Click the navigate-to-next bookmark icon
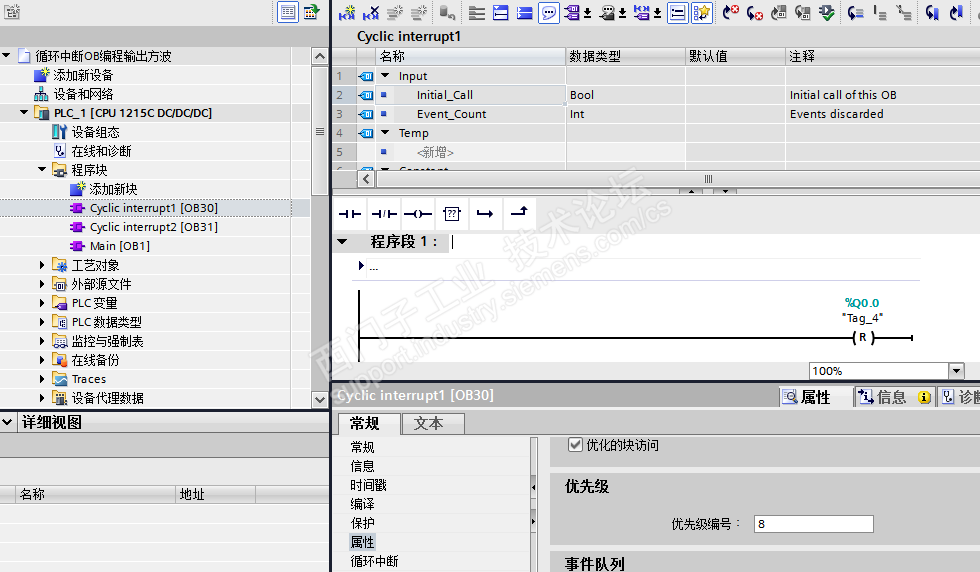The image size is (980, 572). [x=932, y=12]
